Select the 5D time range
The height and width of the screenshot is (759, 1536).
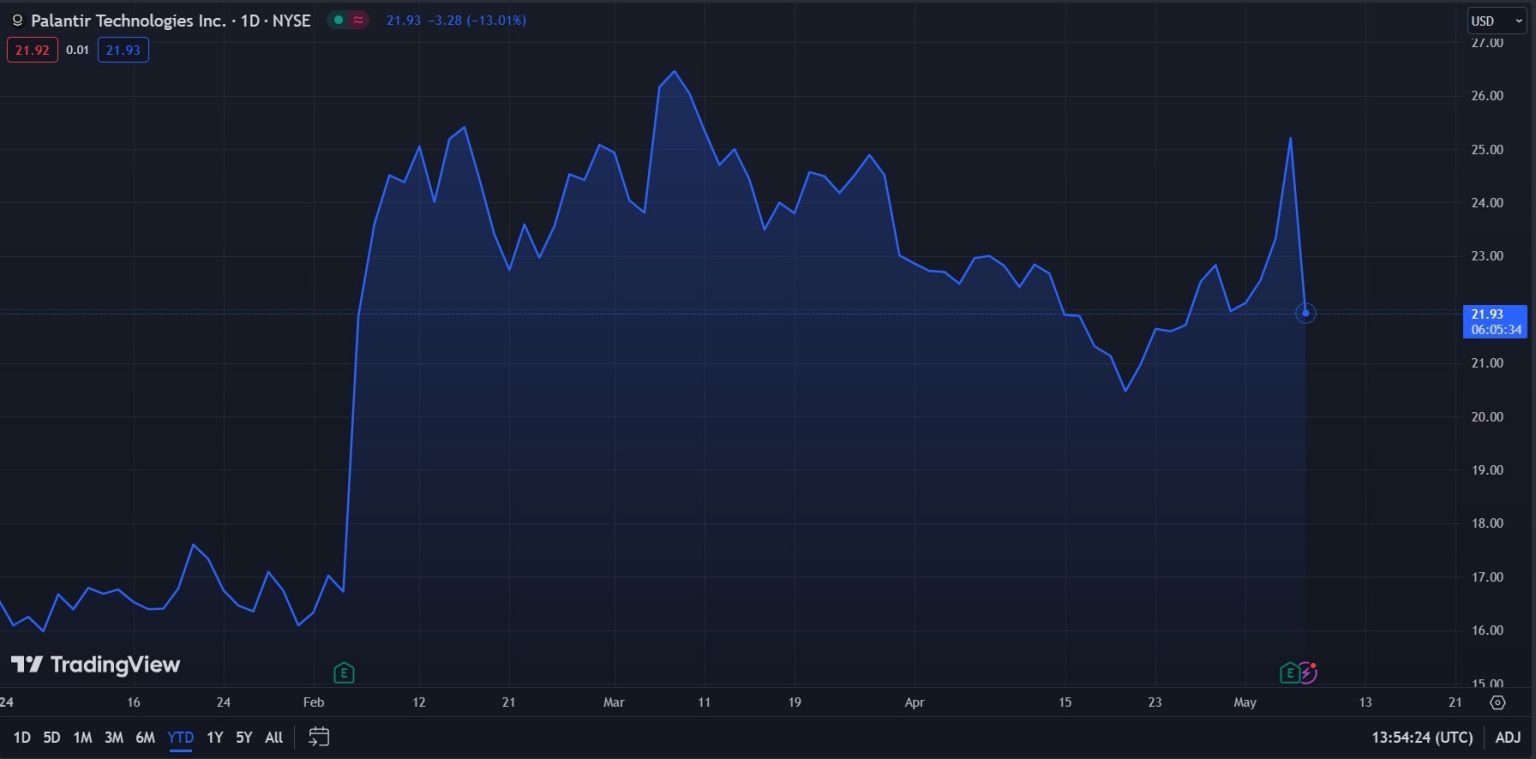pos(52,738)
